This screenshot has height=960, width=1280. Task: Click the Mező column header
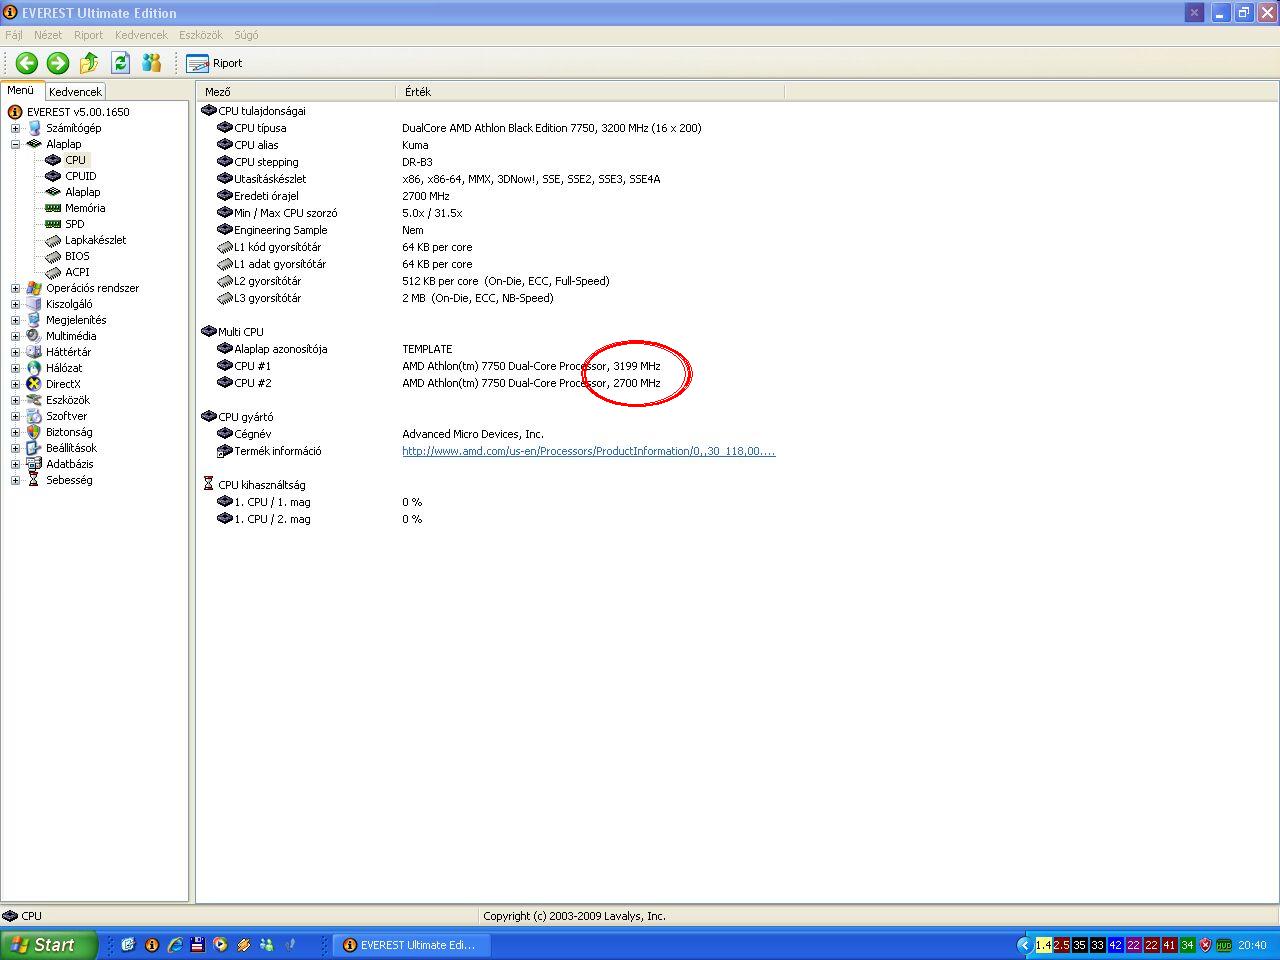(x=297, y=92)
